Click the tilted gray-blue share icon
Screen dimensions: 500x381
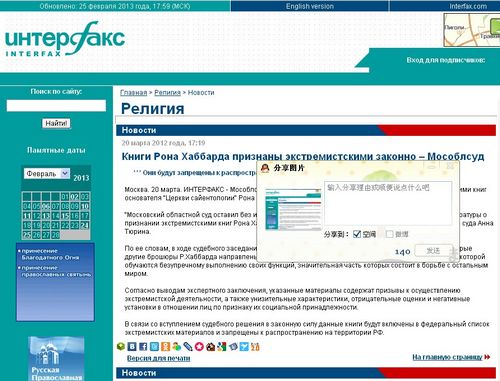[x=233, y=347]
